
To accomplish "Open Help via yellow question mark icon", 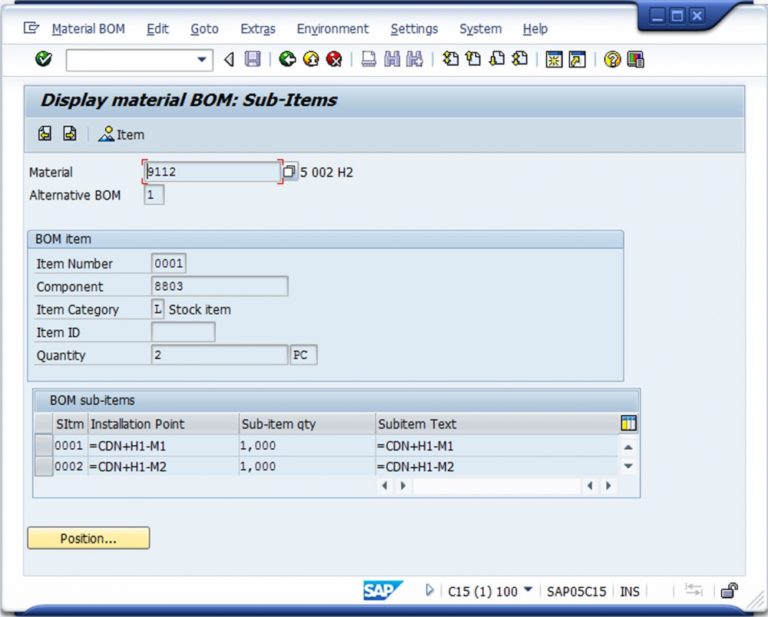I will point(612,60).
